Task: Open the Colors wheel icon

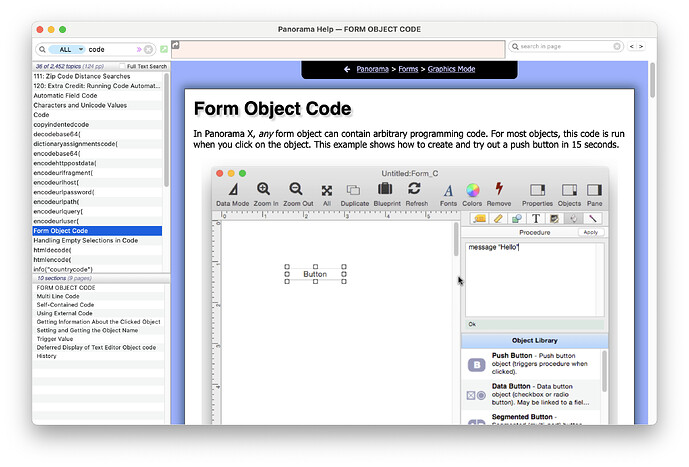Action: pyautogui.click(x=472, y=190)
